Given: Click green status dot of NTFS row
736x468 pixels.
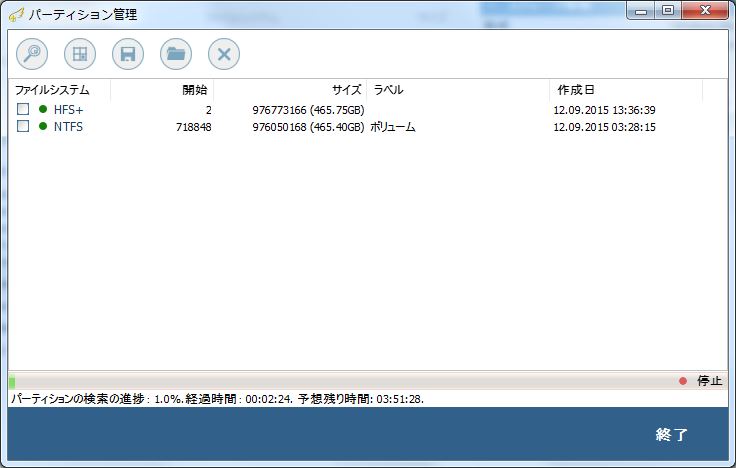Looking at the screenshot, I should coord(43,126).
